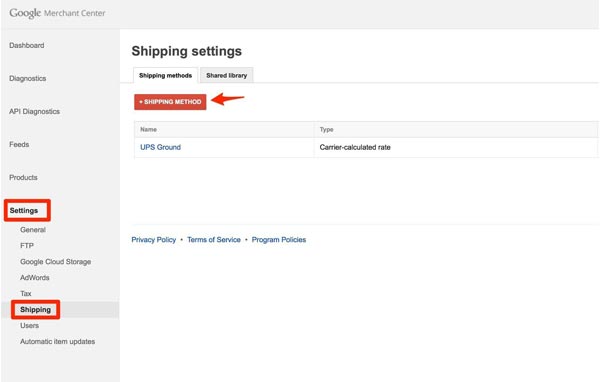
Task: Open Automatic item updates
Action: click(x=57, y=341)
